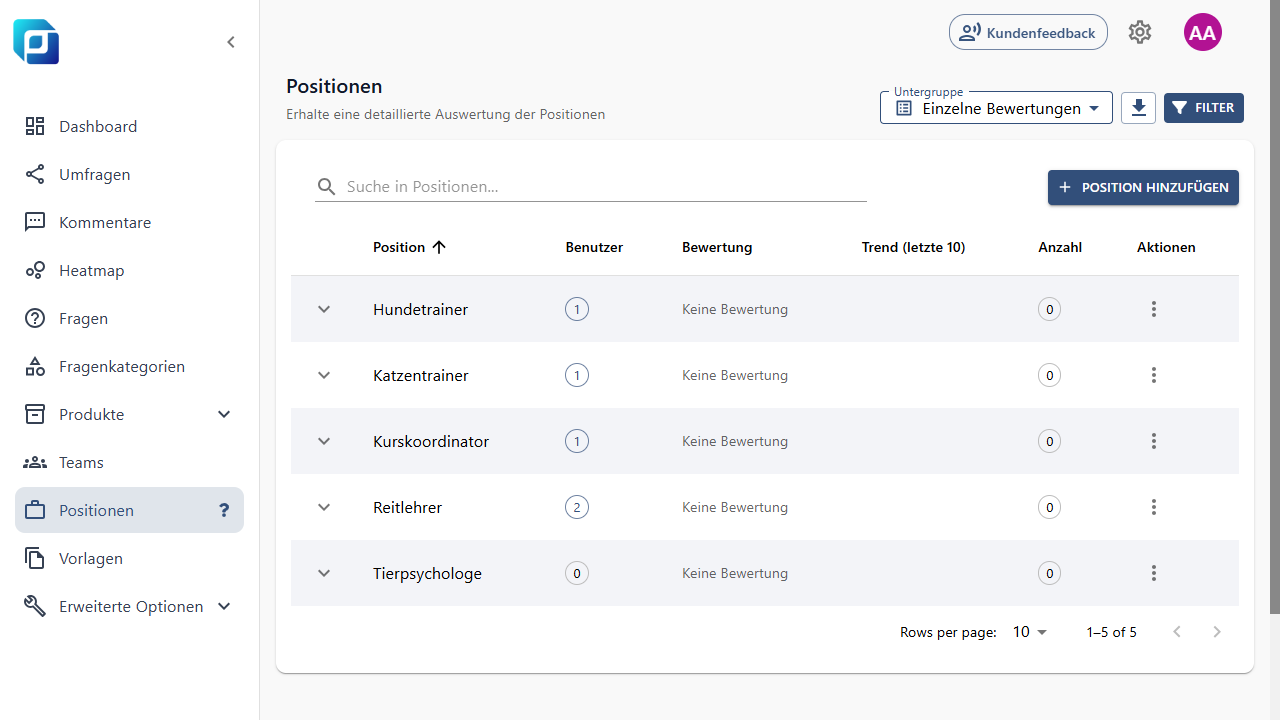Select the Kurskoordinator position name

[x=431, y=441]
